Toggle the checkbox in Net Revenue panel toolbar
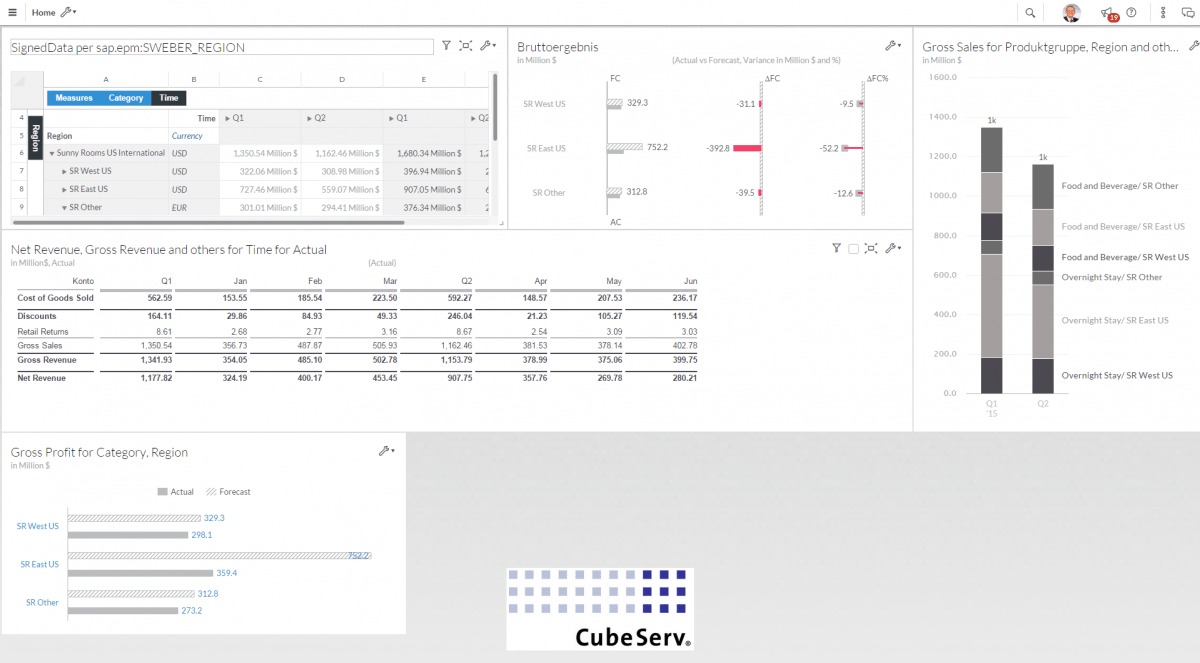This screenshot has height=663, width=1200. point(852,248)
